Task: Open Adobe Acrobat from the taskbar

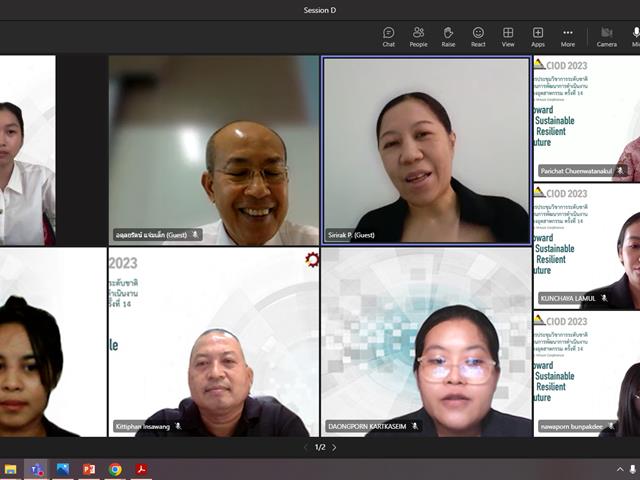Action: 141,469
